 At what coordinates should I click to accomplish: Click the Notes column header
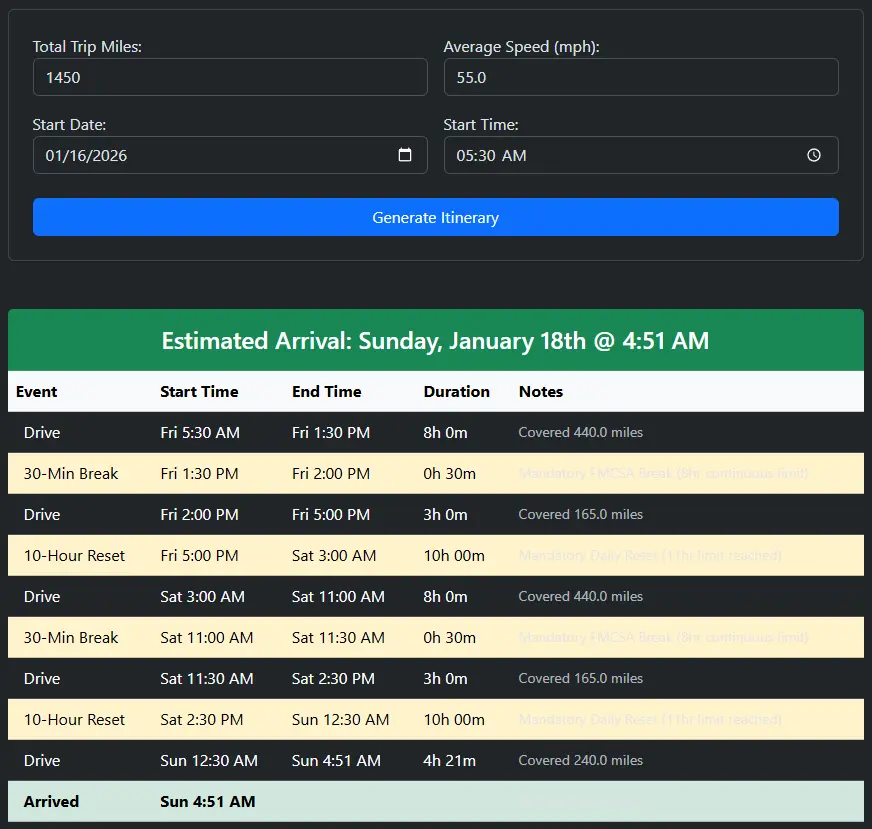click(541, 391)
